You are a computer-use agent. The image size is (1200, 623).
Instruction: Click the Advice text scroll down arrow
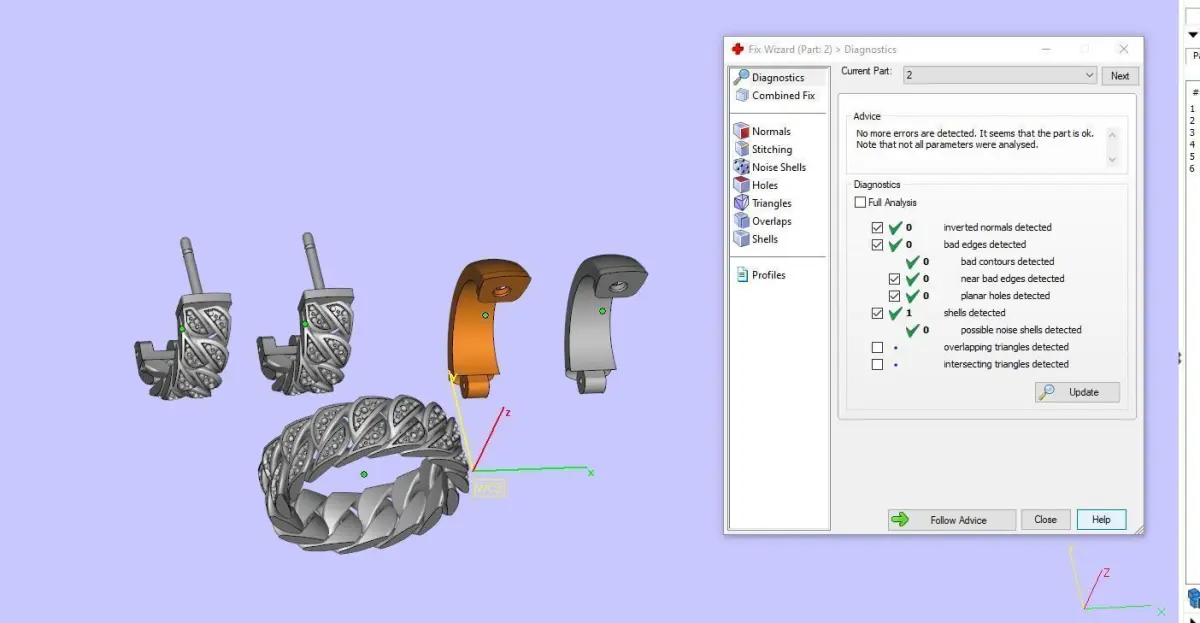coord(1113,159)
